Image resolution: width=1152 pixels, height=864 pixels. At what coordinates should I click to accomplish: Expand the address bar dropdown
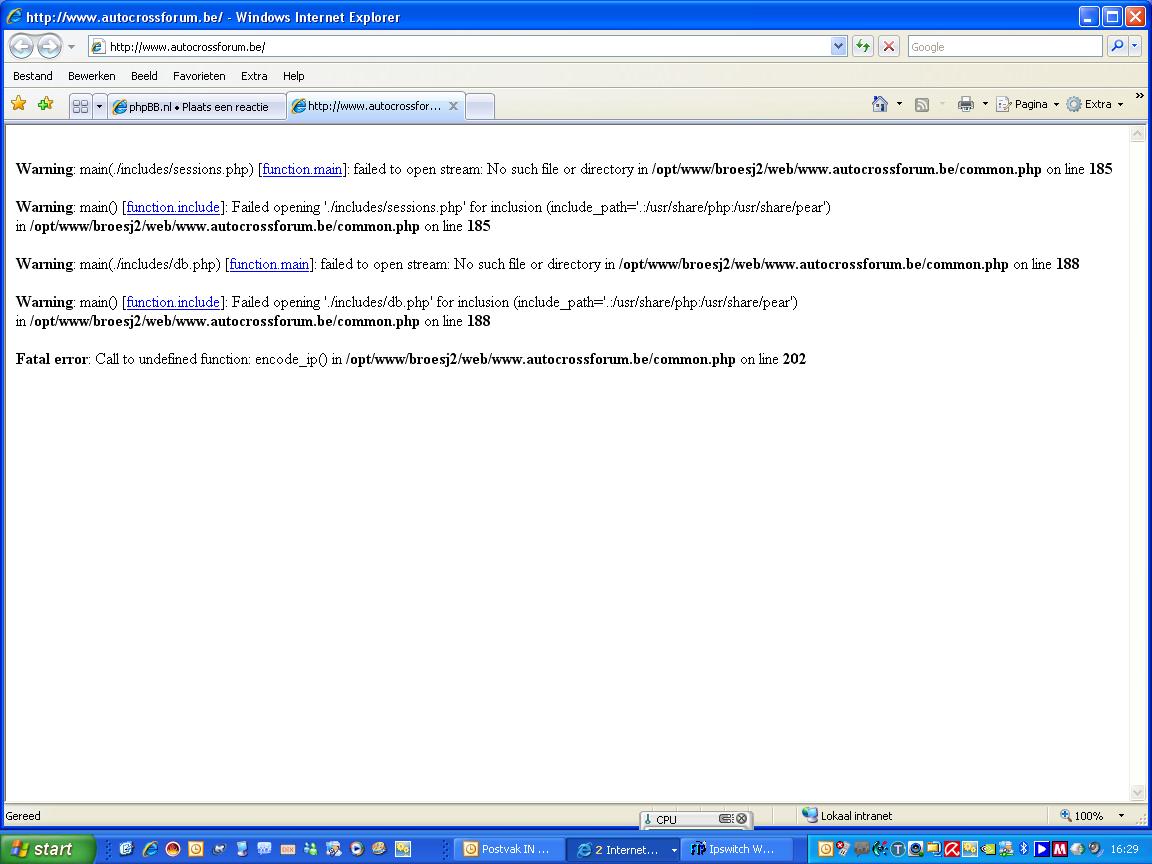point(839,46)
